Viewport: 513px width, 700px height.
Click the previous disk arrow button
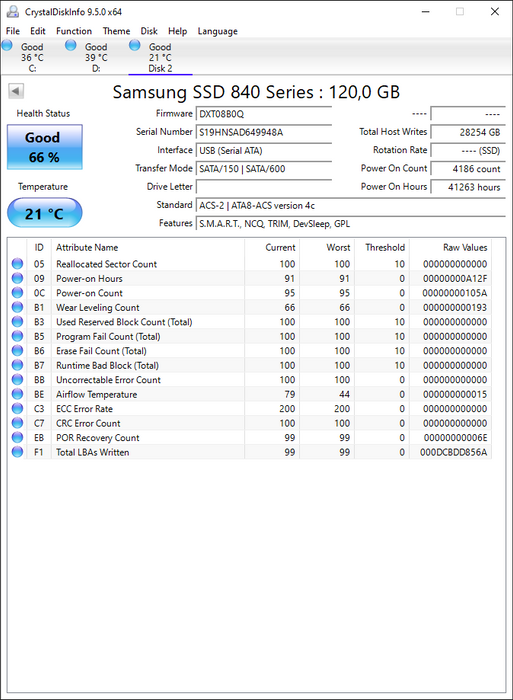coord(16,92)
